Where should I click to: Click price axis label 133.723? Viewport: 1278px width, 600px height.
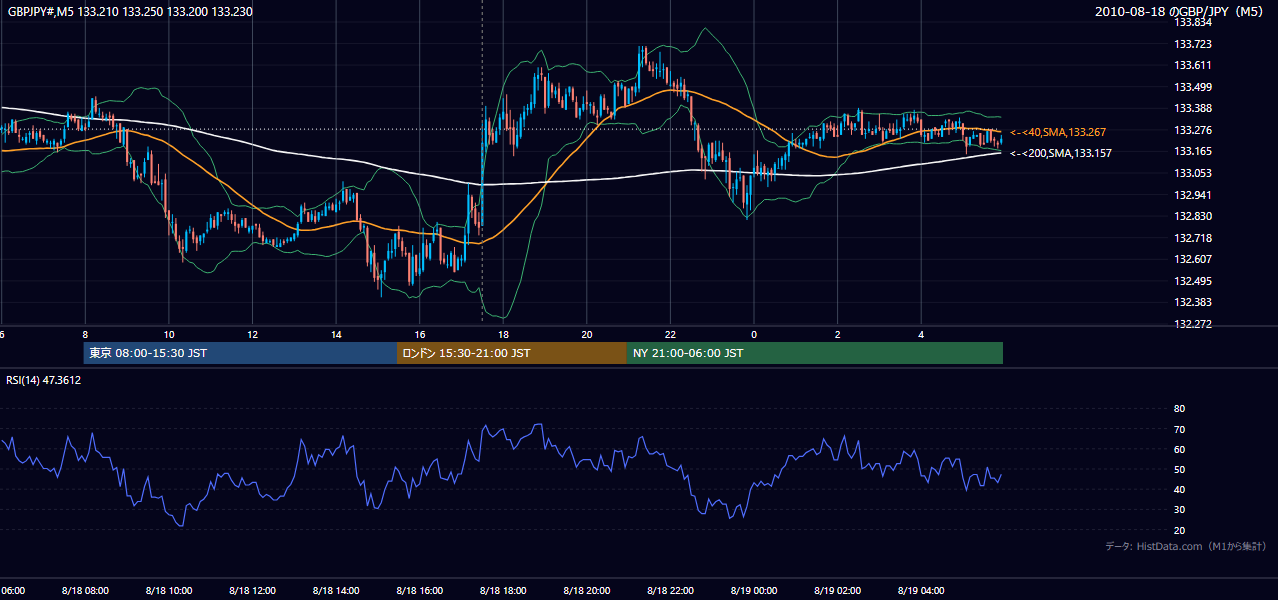point(1193,44)
